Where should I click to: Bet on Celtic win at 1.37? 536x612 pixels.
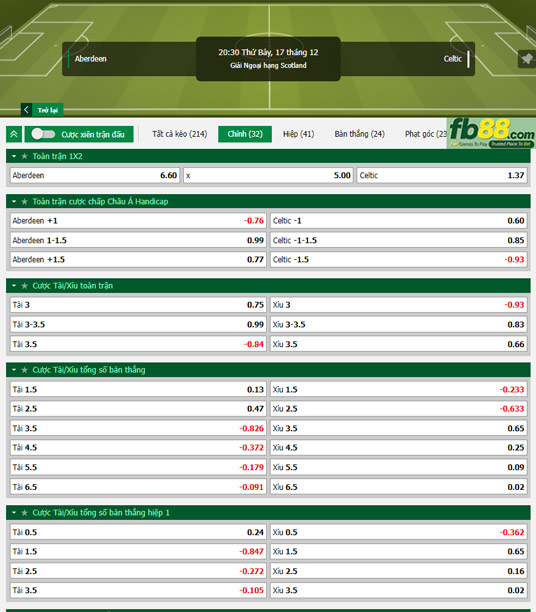point(442,175)
